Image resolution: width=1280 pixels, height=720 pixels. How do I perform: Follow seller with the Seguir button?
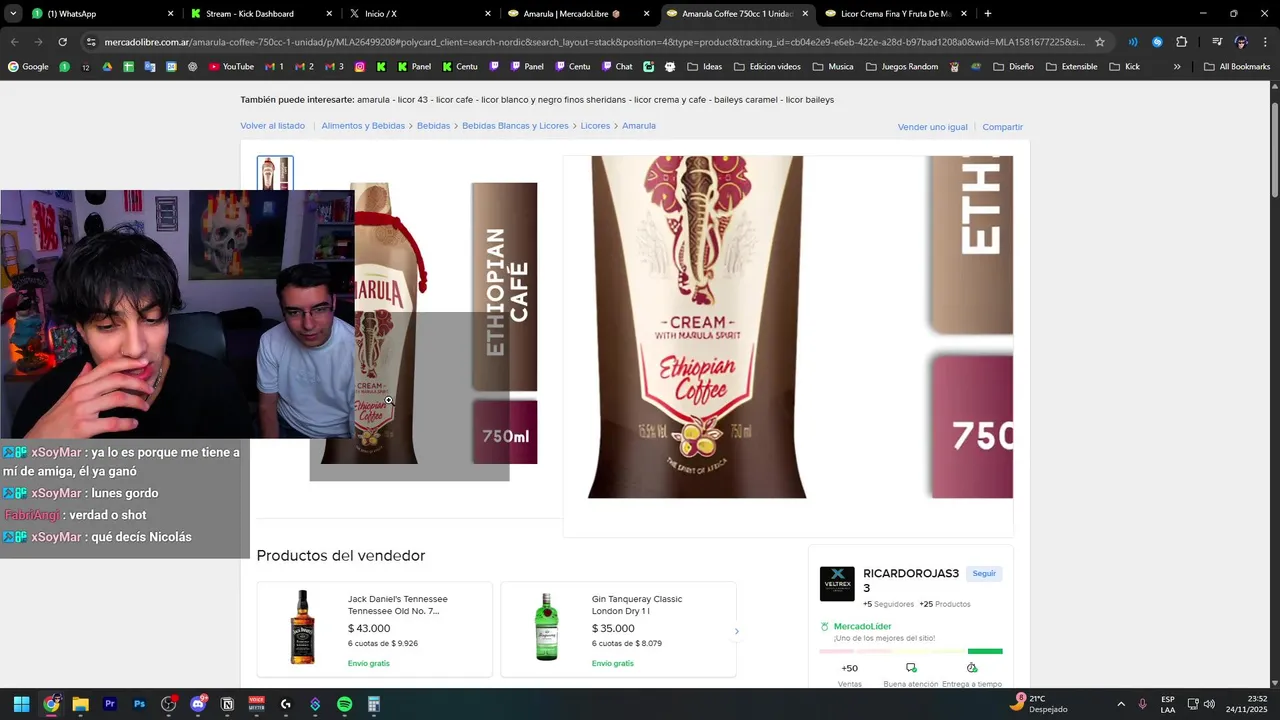tap(984, 574)
